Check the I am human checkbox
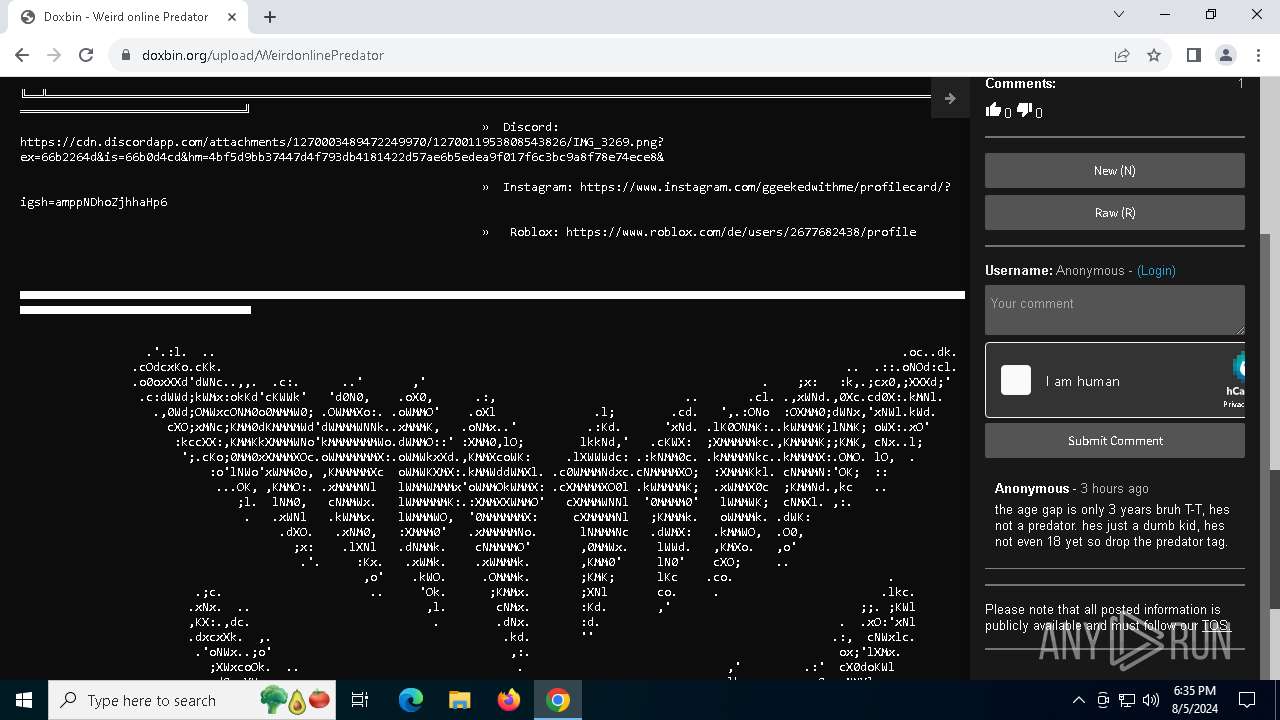Image resolution: width=1280 pixels, height=720 pixels. [1016, 380]
